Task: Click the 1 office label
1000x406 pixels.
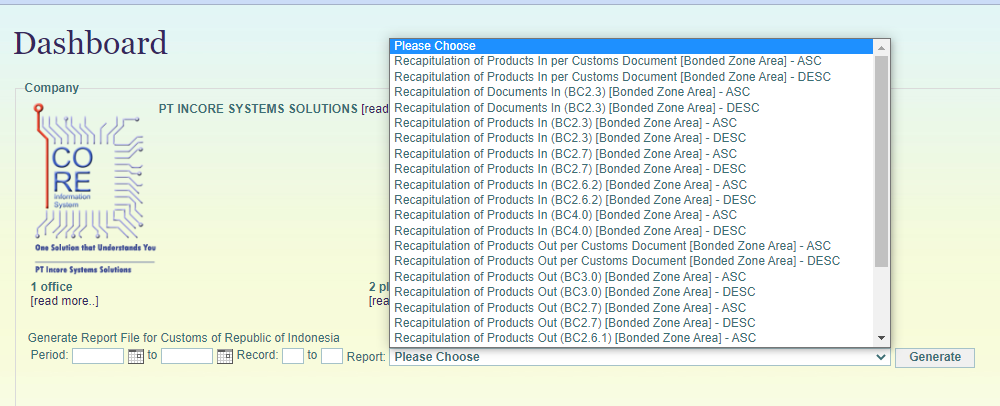Action: [52, 287]
